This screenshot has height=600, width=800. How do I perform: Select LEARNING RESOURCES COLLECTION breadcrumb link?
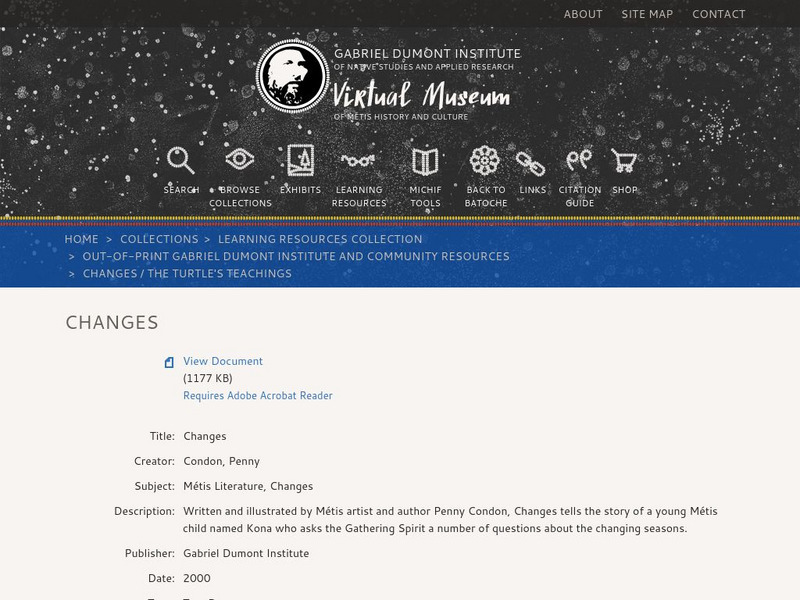click(x=320, y=239)
